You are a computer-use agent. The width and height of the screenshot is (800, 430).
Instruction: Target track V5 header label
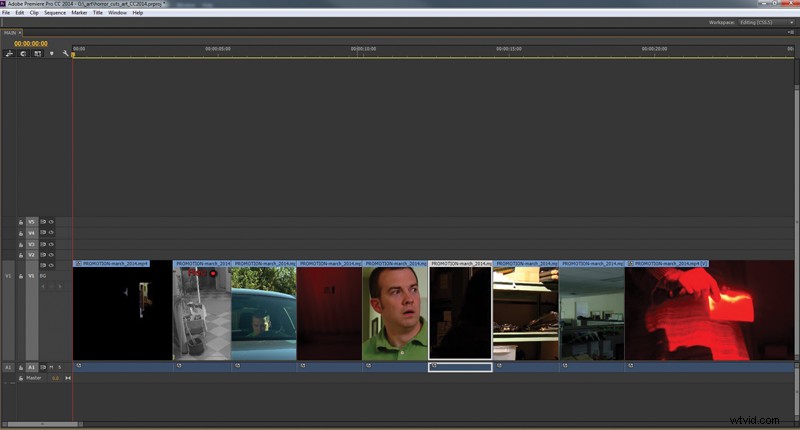coord(32,222)
